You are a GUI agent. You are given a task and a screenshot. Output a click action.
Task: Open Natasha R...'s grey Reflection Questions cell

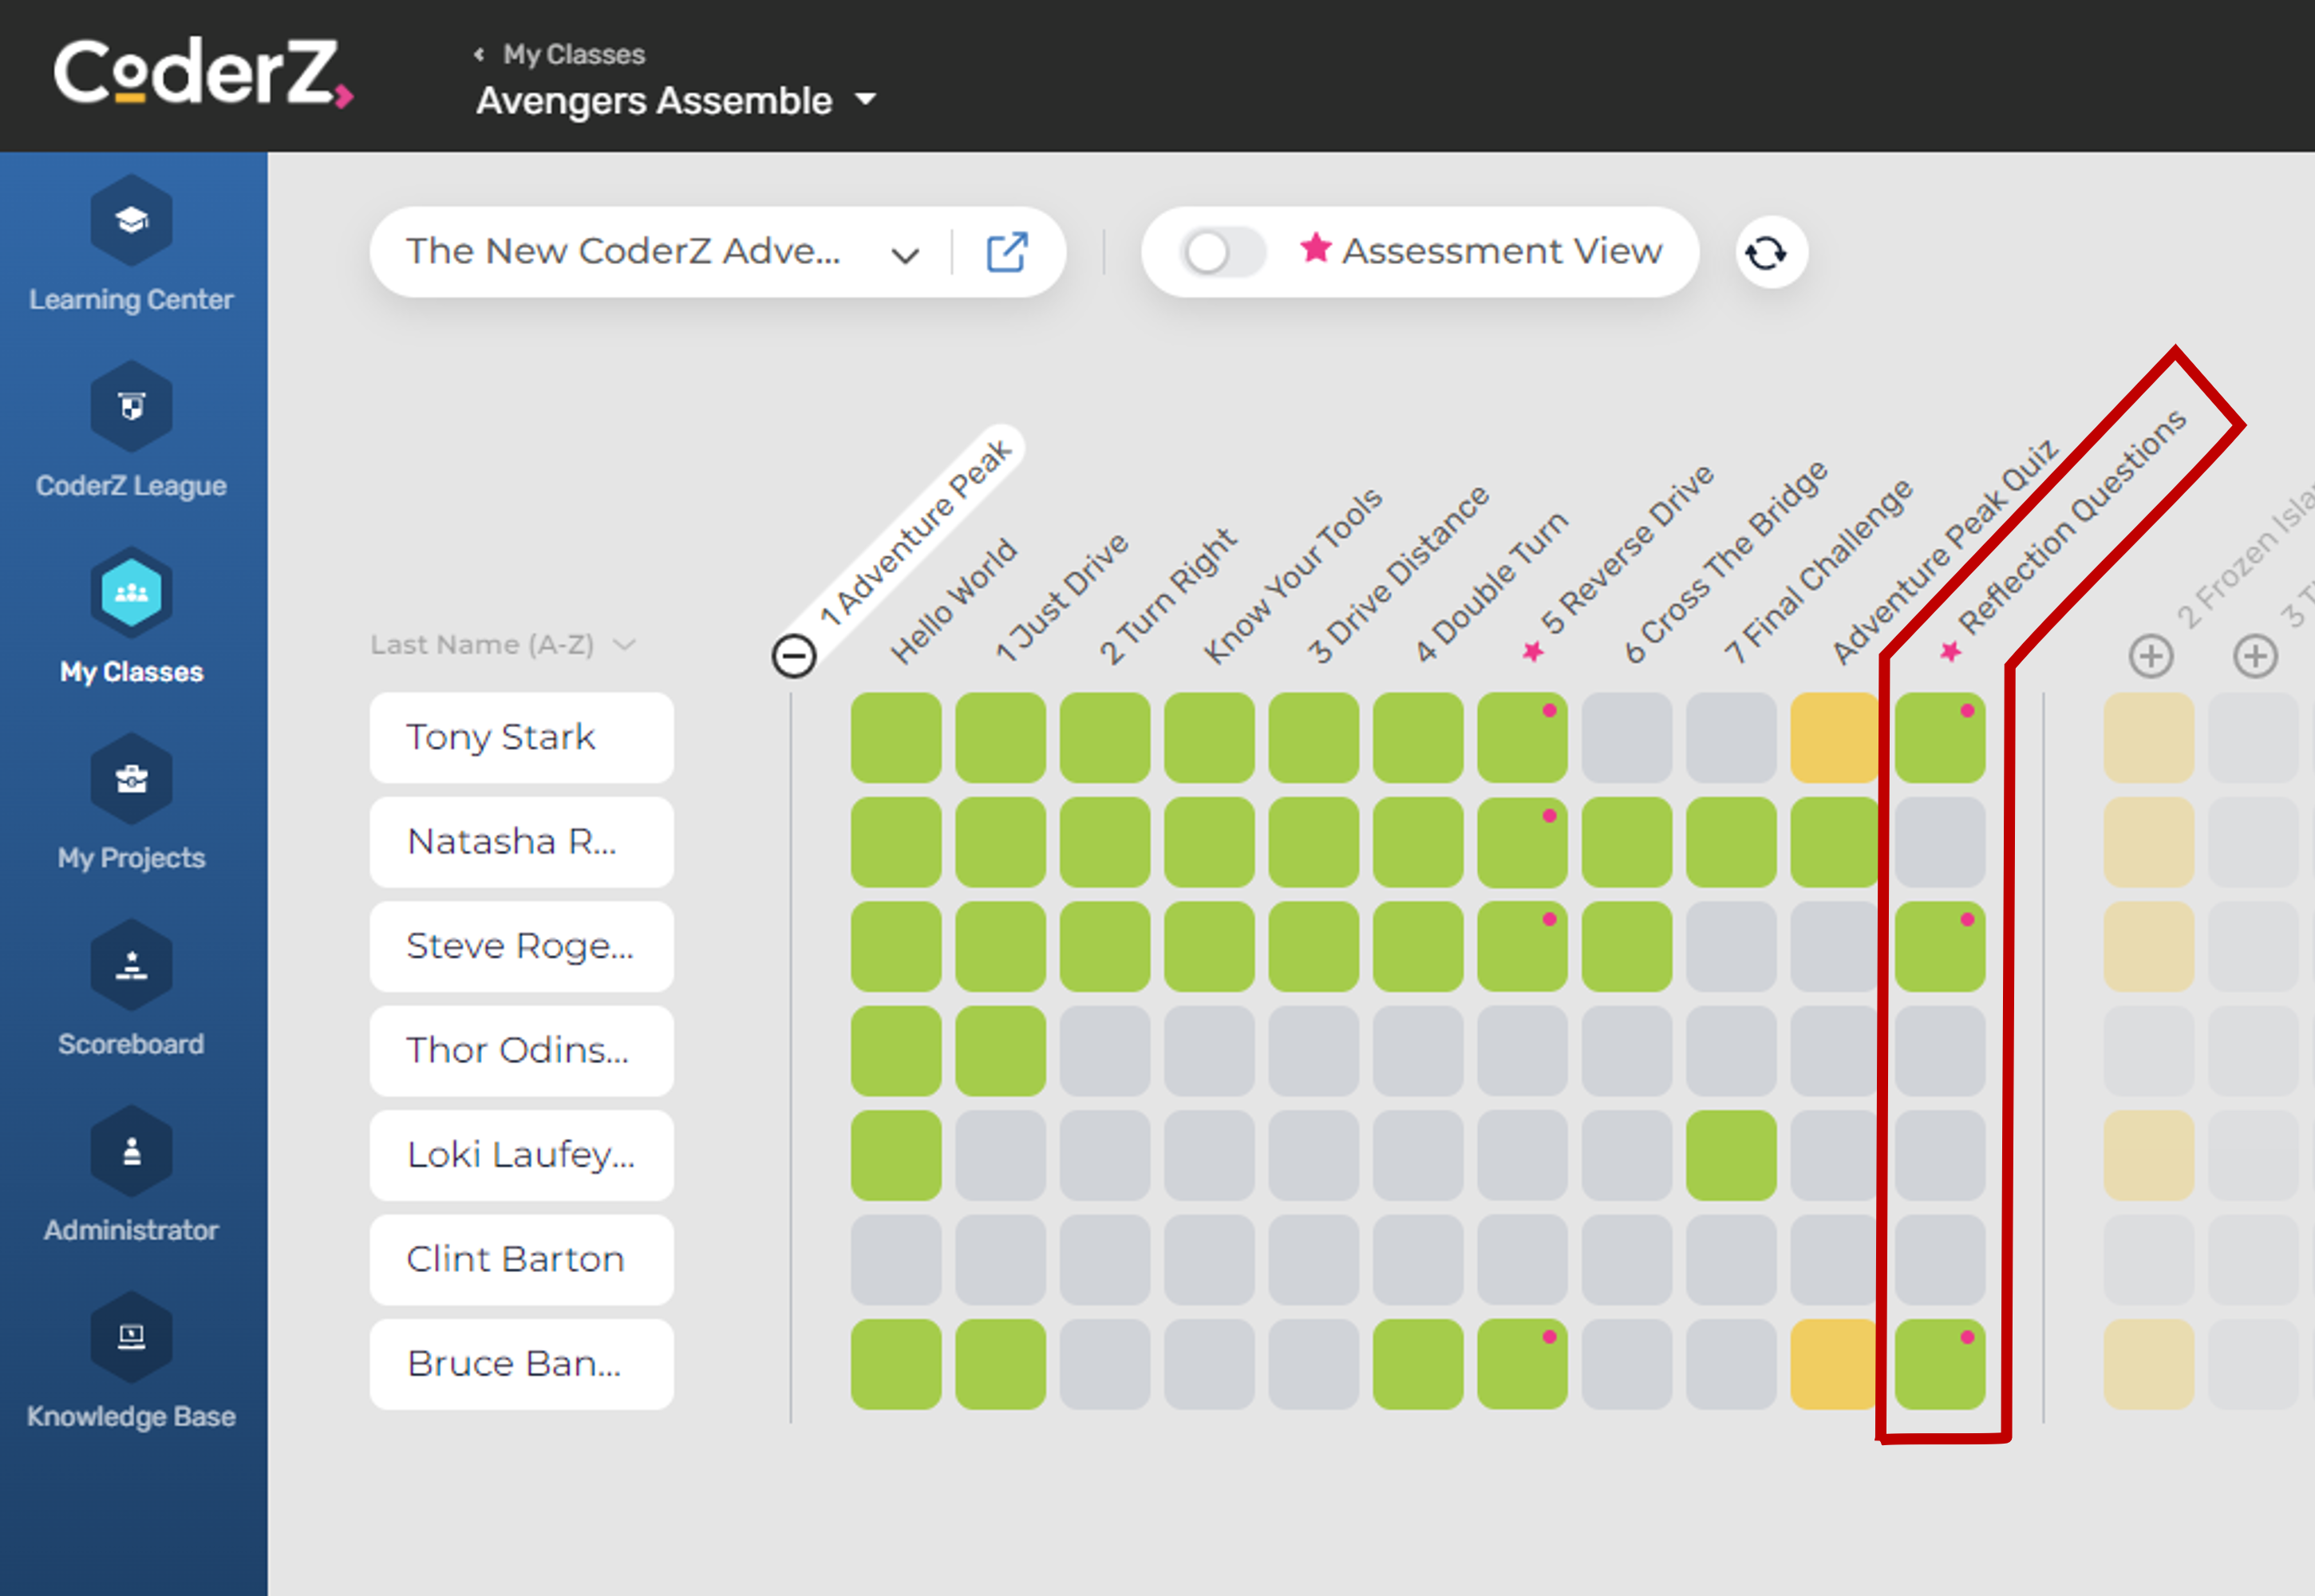(1940, 842)
